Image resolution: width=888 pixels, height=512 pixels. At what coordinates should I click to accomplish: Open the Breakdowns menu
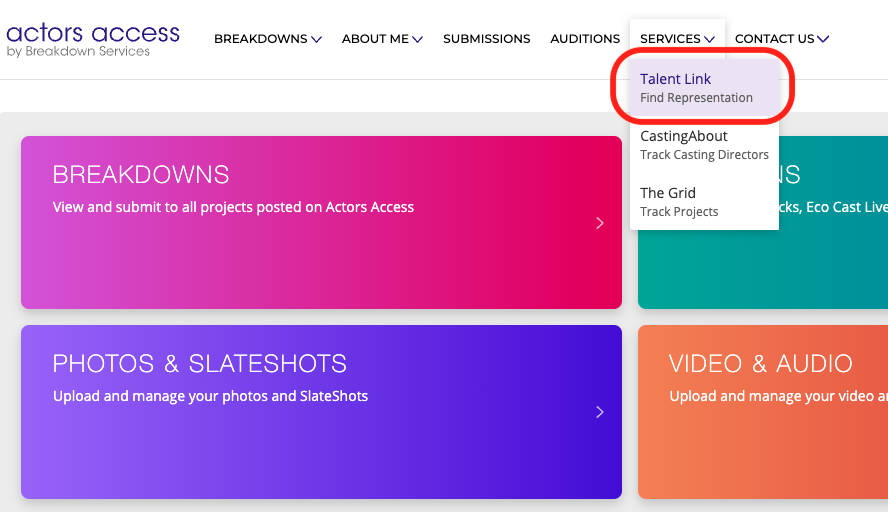tap(268, 39)
